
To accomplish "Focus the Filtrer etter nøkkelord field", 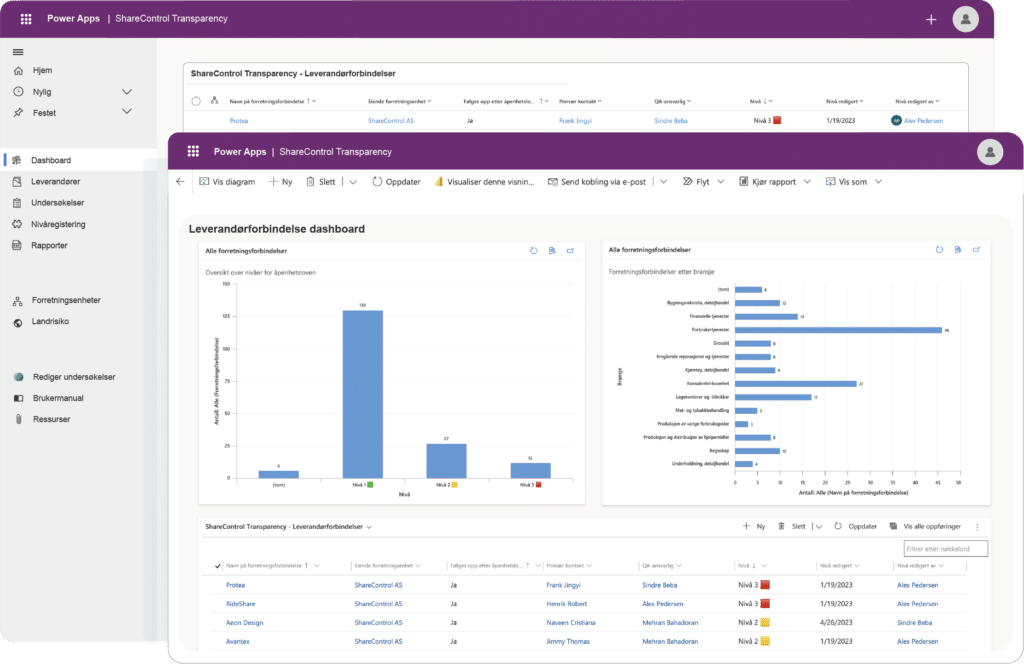I will point(946,549).
